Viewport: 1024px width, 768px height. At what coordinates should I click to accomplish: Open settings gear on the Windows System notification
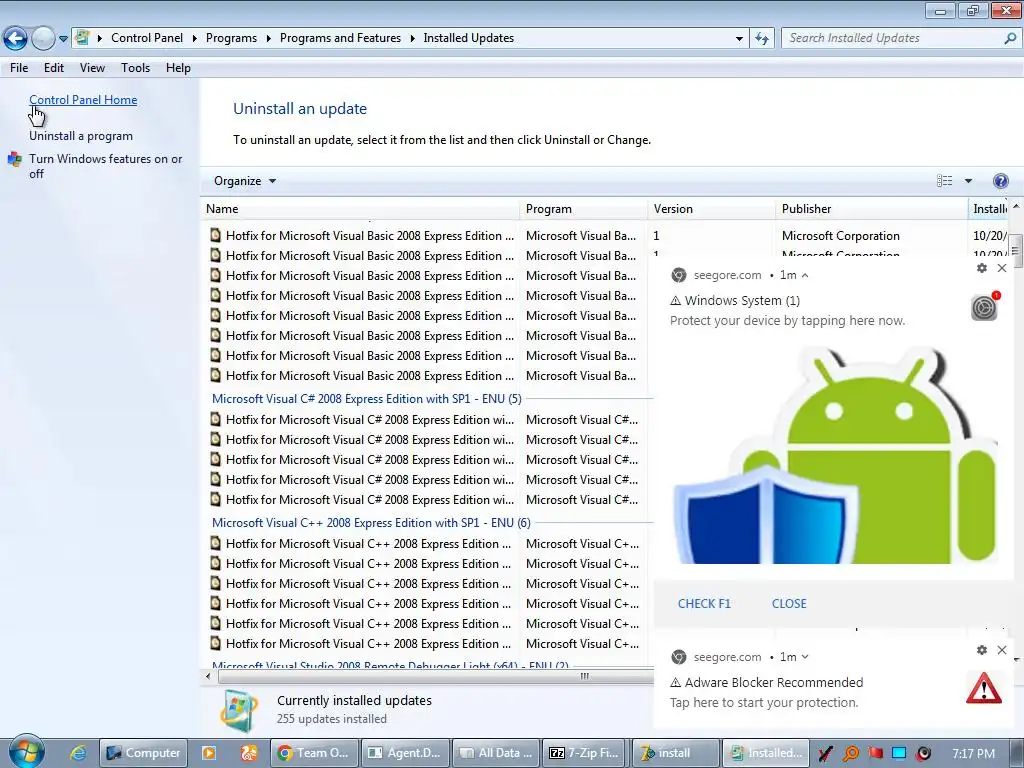point(982,268)
